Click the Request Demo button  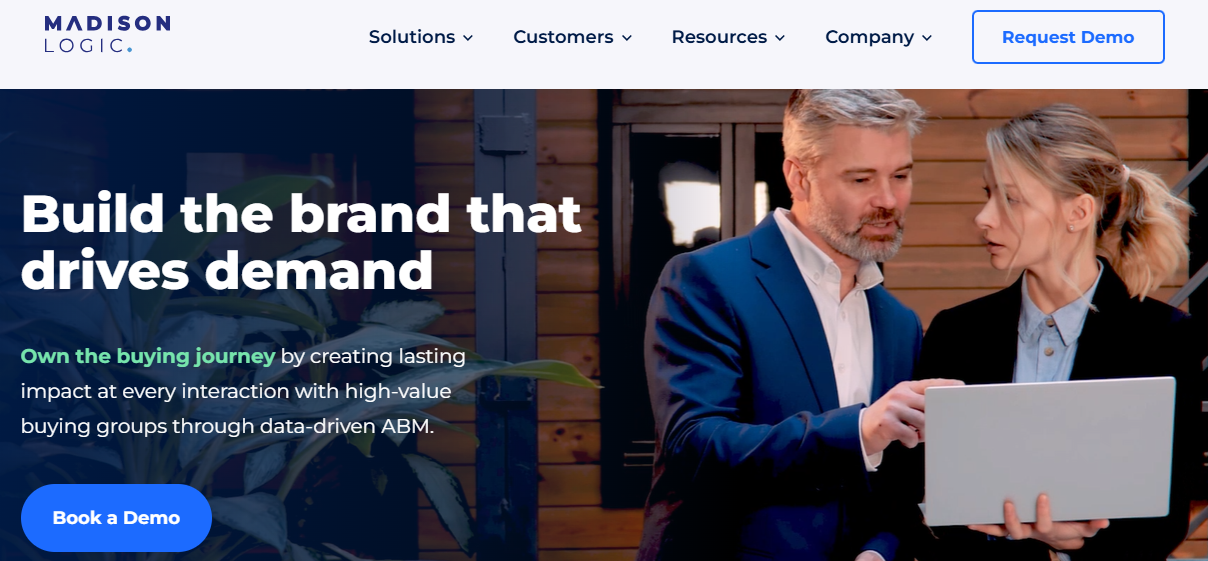[1068, 37]
